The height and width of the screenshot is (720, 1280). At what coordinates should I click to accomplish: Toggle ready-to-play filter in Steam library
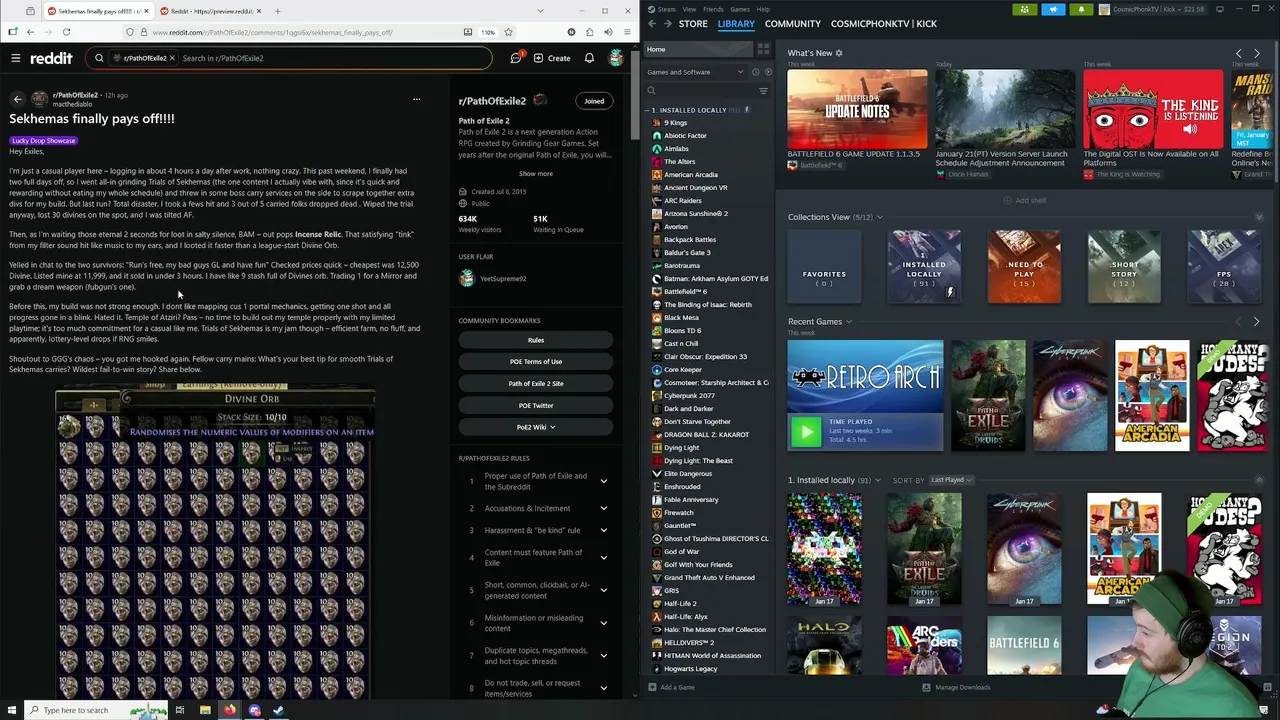768,72
